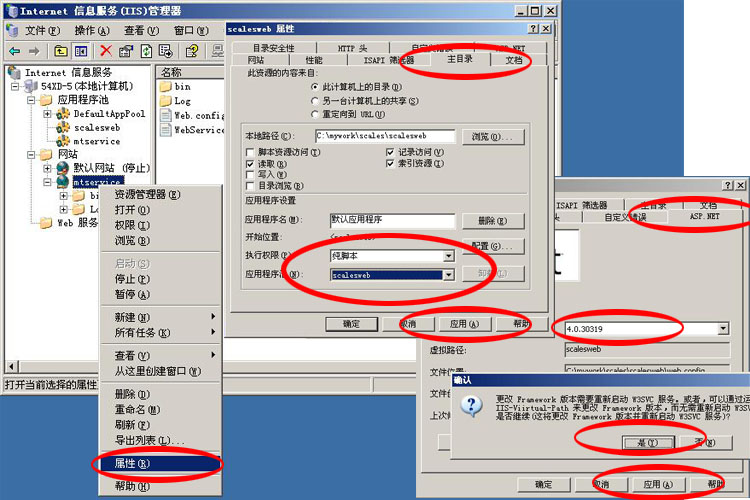Click 应用 in scalesweb 属性 dialog
The height and width of the screenshot is (500, 750).
coord(464,324)
